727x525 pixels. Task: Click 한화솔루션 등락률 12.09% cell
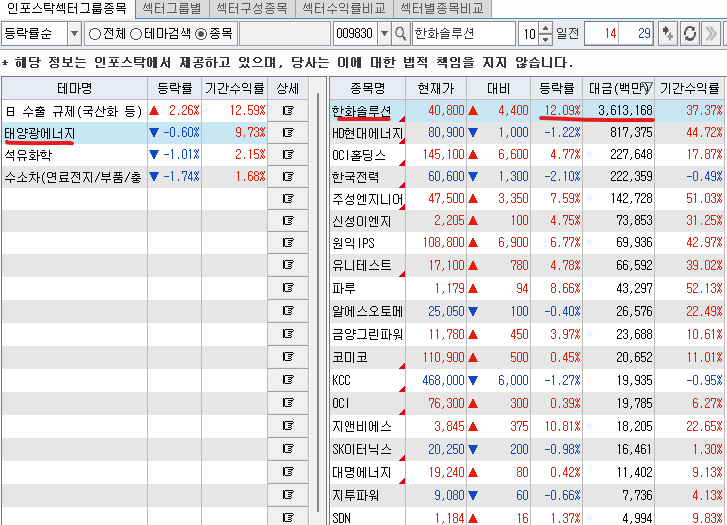(556, 111)
